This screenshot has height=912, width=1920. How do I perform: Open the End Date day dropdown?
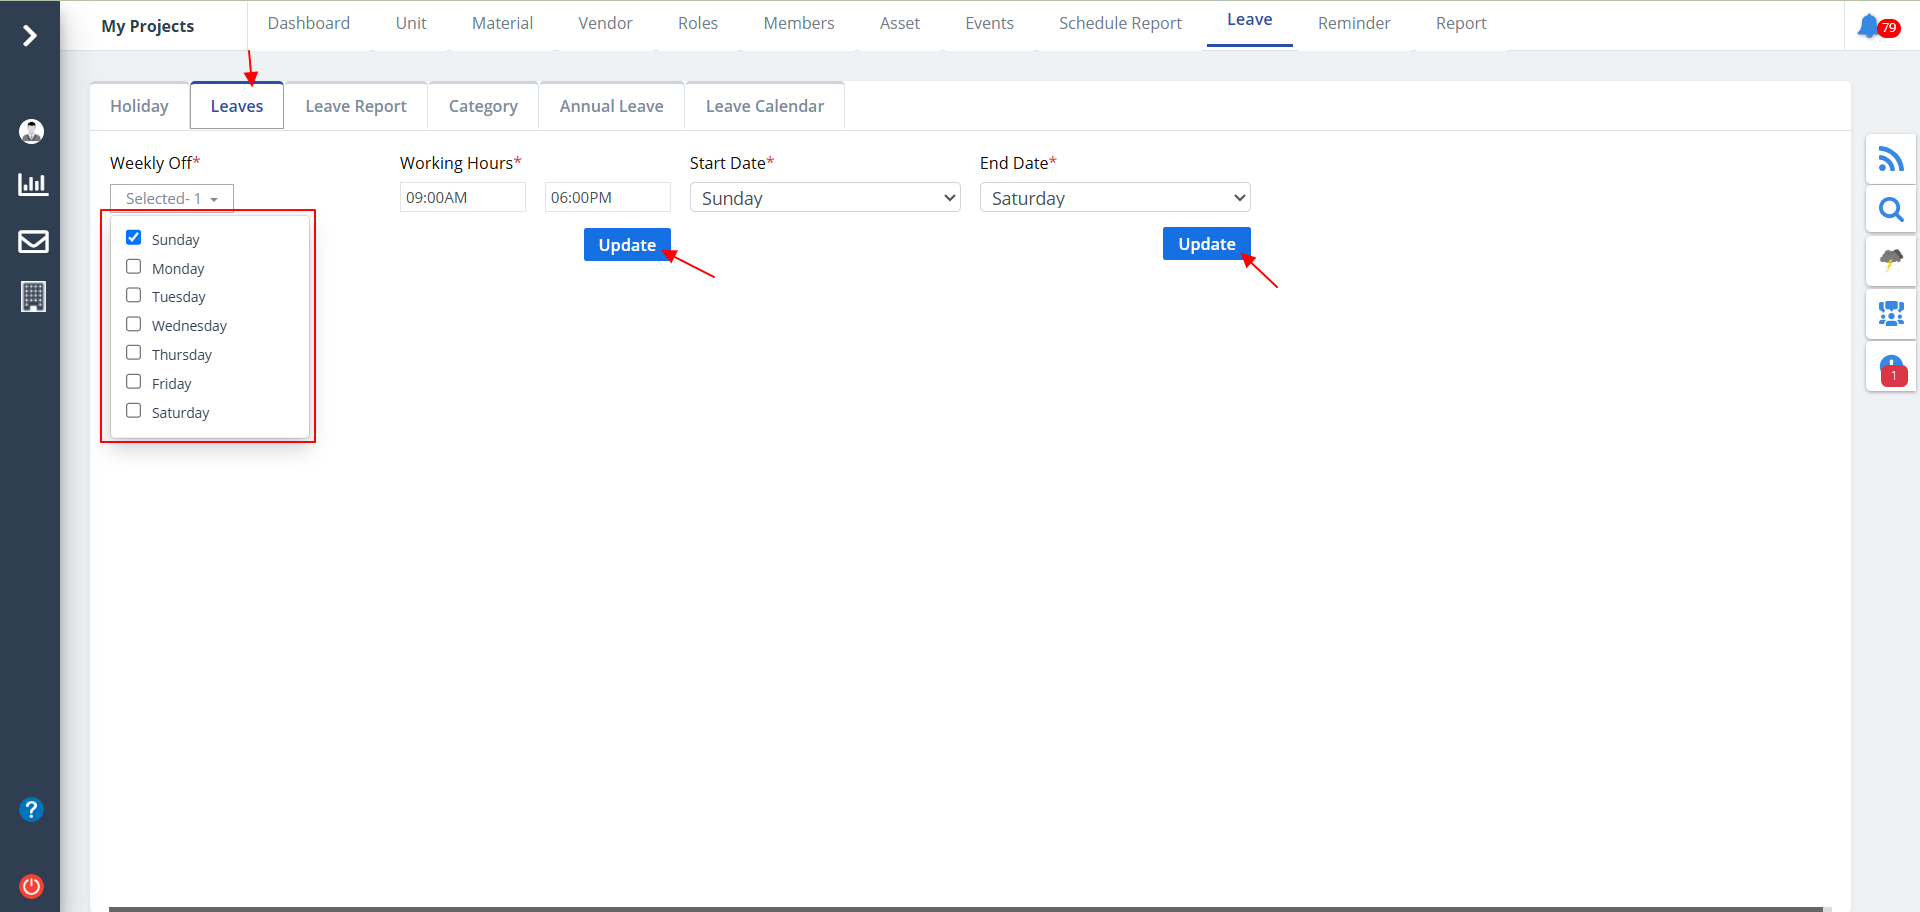pyautogui.click(x=1114, y=198)
